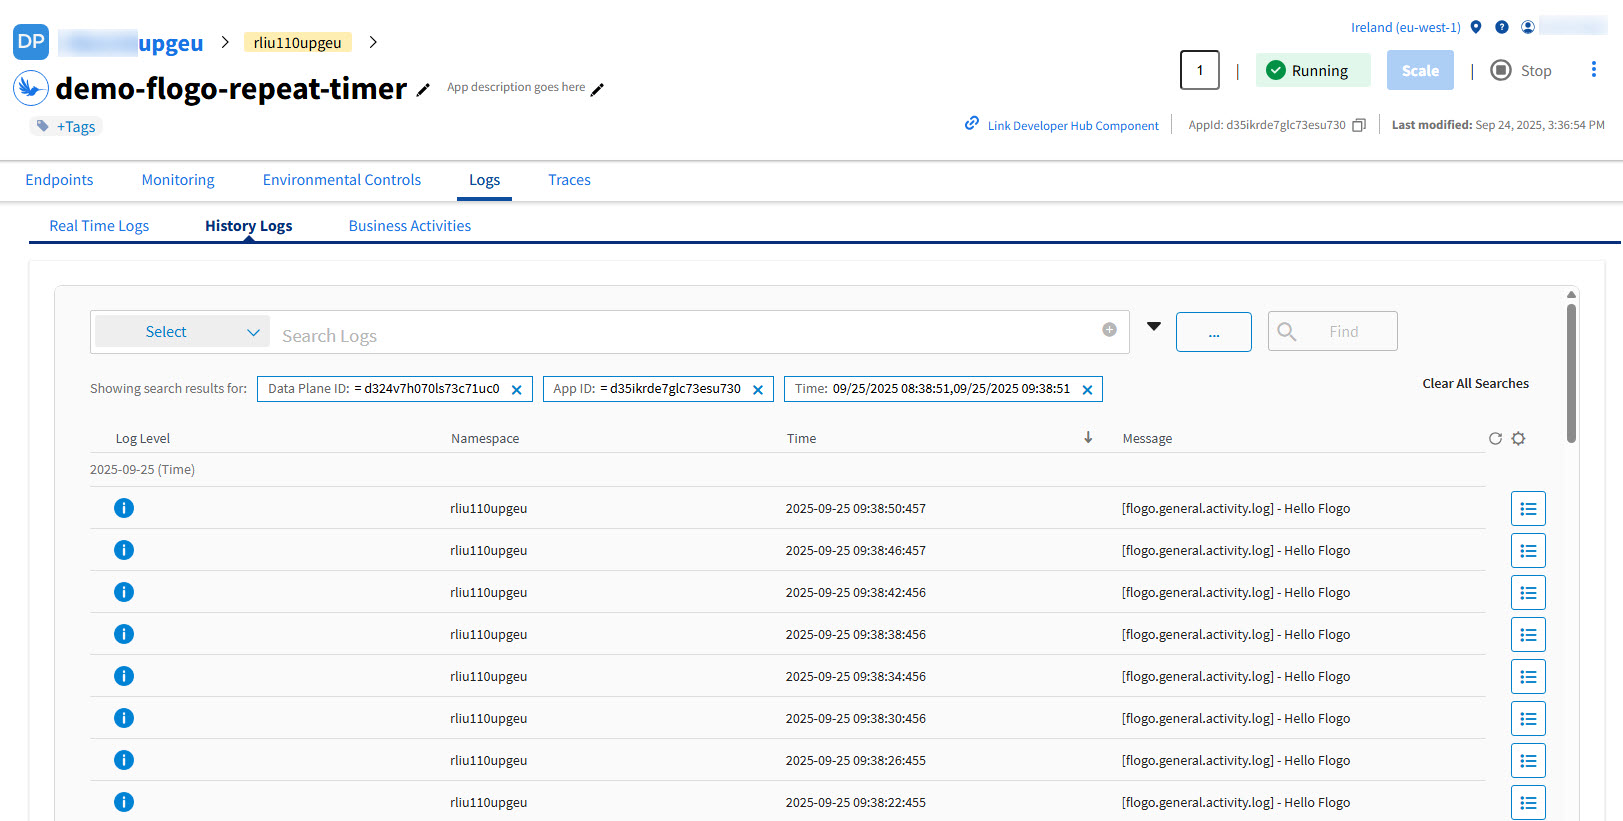The image size is (1623, 821).
Task: Remove the Time range filter chip
Action: coord(1087,390)
